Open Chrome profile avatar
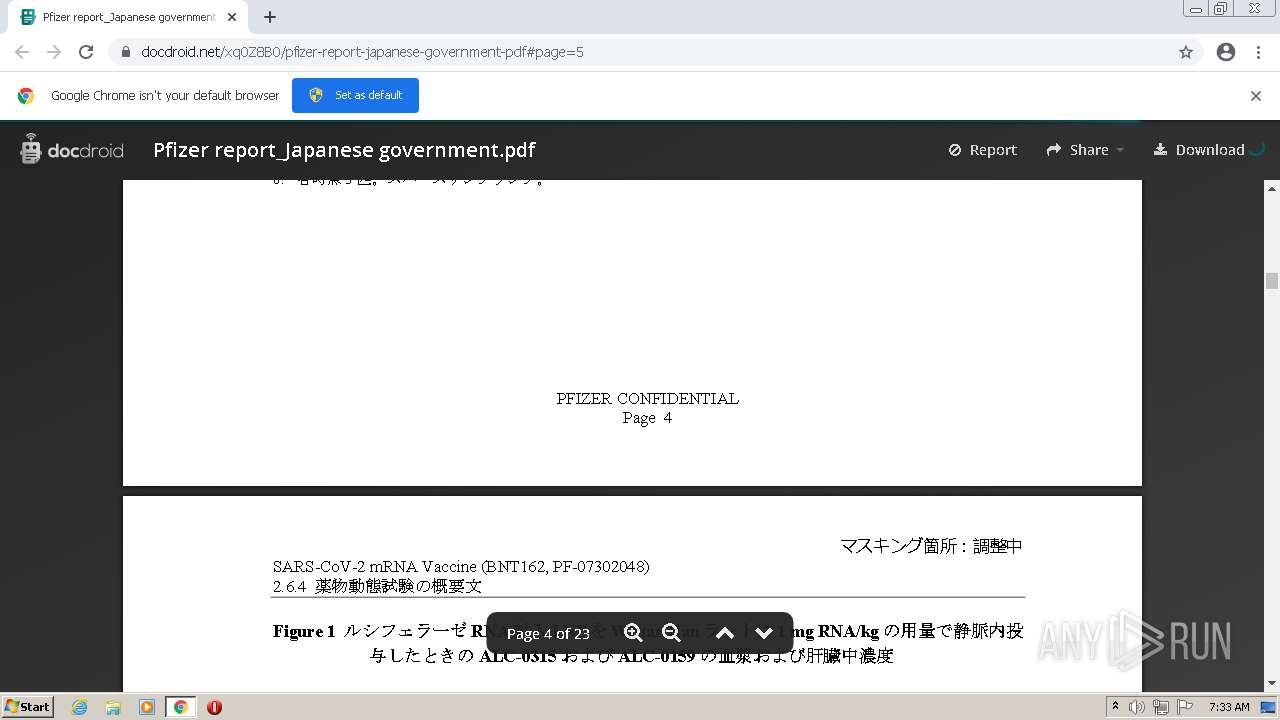 [x=1226, y=52]
